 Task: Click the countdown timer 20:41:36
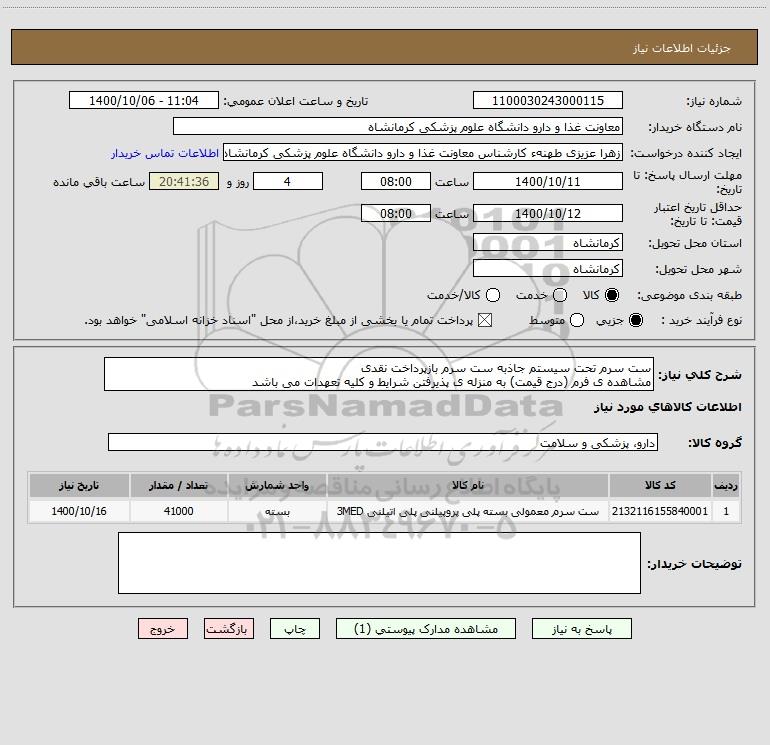184,181
